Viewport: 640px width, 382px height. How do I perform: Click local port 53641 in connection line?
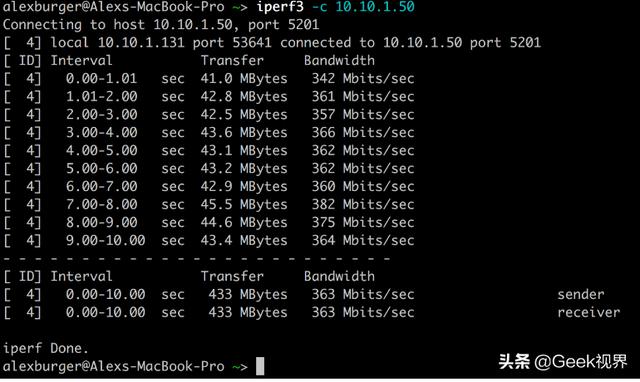click(x=232, y=42)
